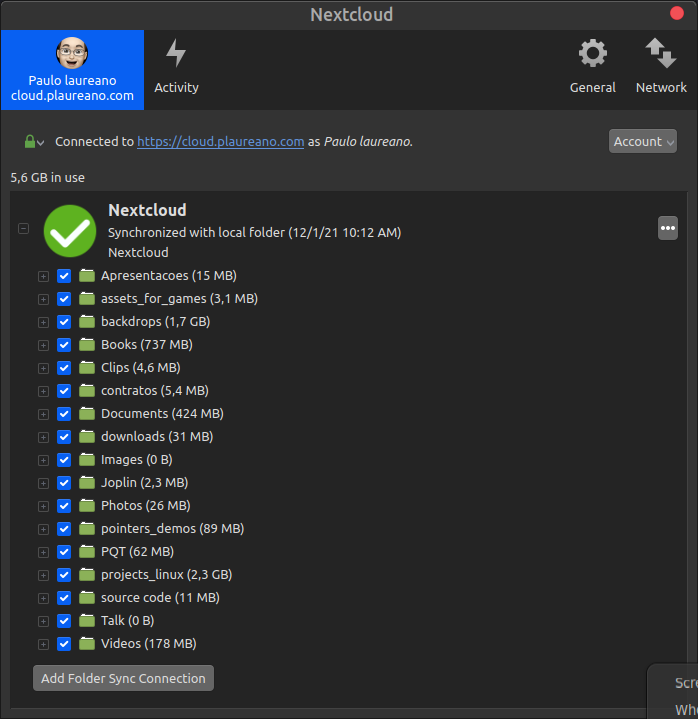The image size is (698, 719).
Task: Expand the Books folder
Action: [44, 345]
